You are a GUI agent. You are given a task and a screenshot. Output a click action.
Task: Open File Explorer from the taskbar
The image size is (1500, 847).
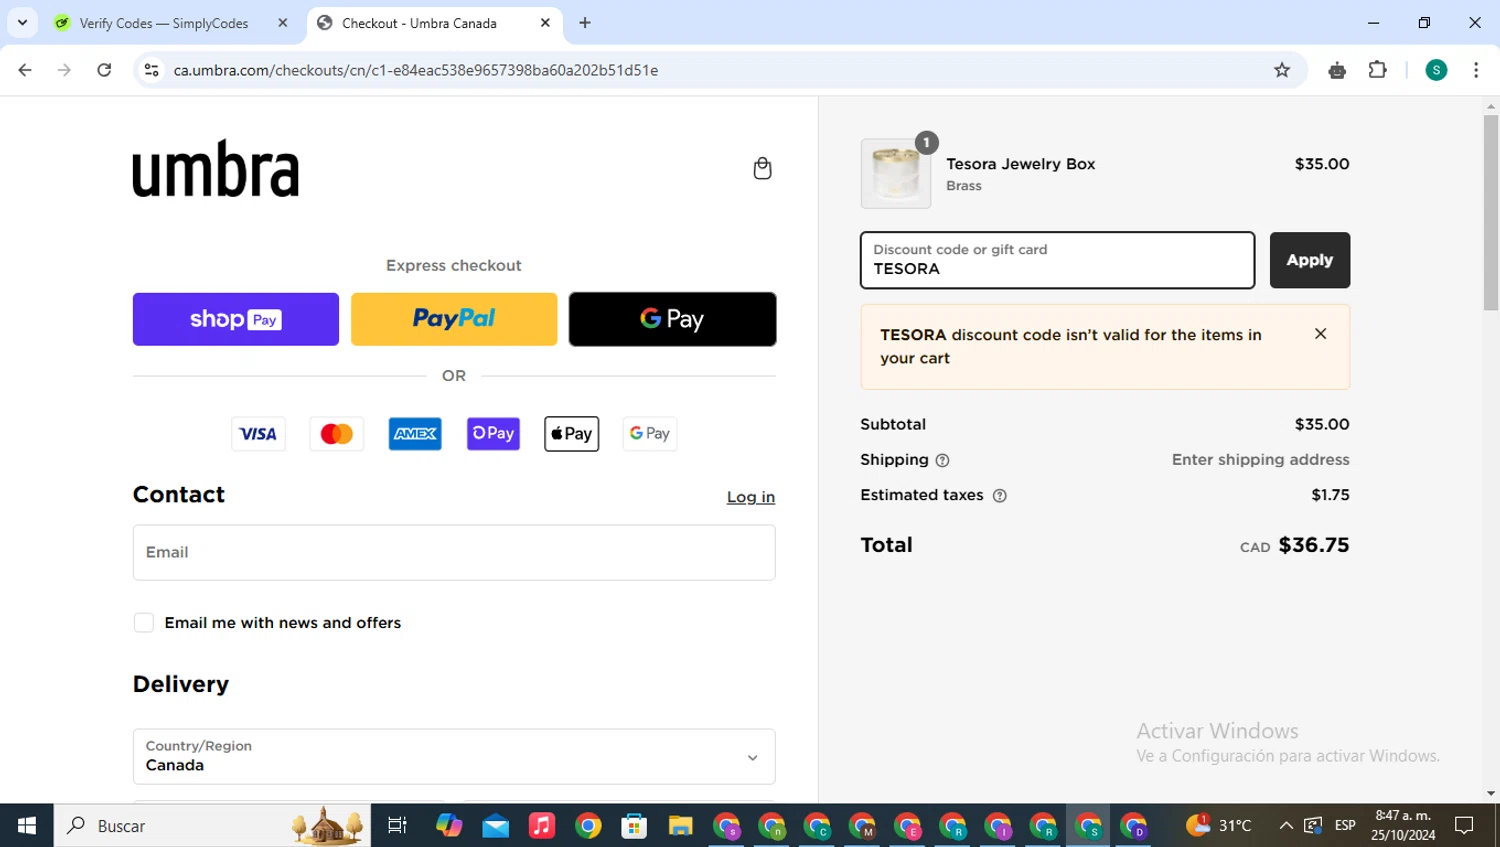click(680, 825)
